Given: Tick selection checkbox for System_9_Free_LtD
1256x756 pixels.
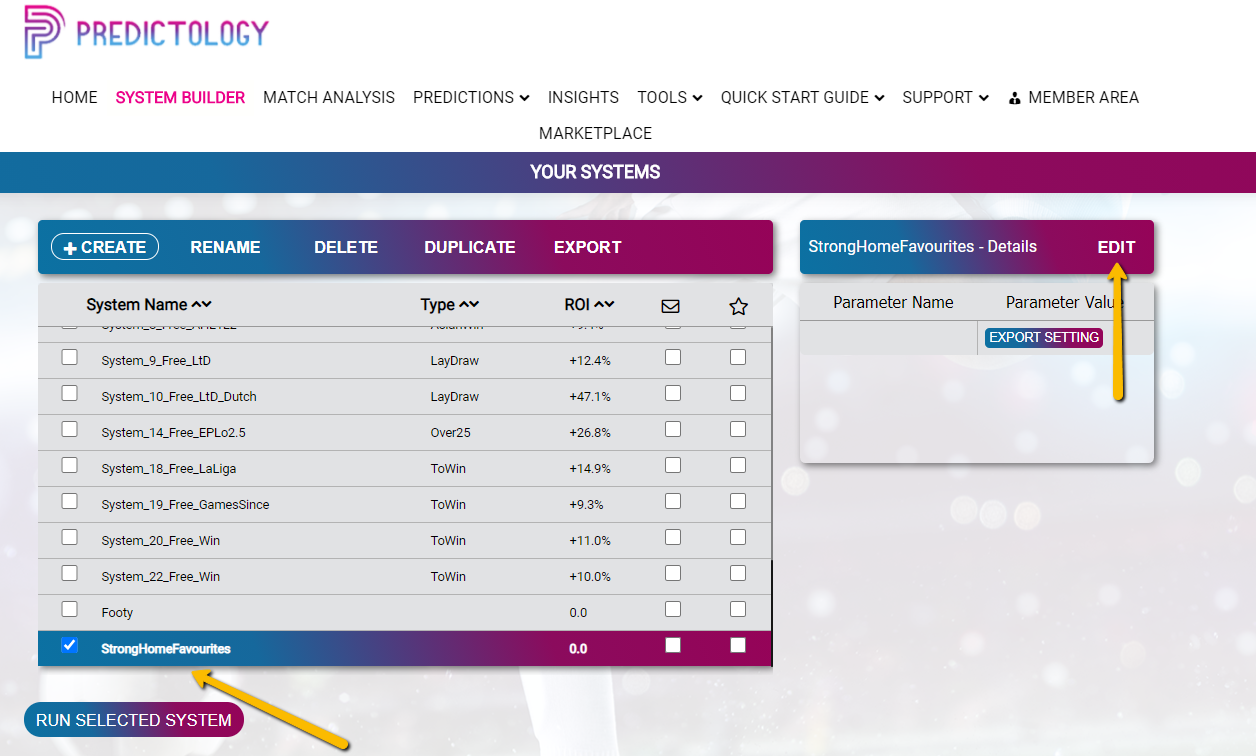Looking at the screenshot, I should (69, 357).
